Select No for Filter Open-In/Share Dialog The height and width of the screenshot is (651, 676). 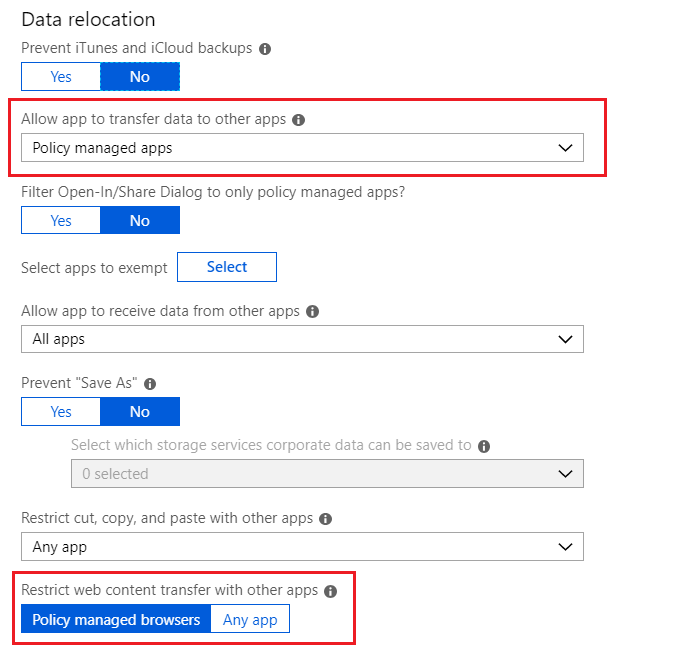[140, 220]
